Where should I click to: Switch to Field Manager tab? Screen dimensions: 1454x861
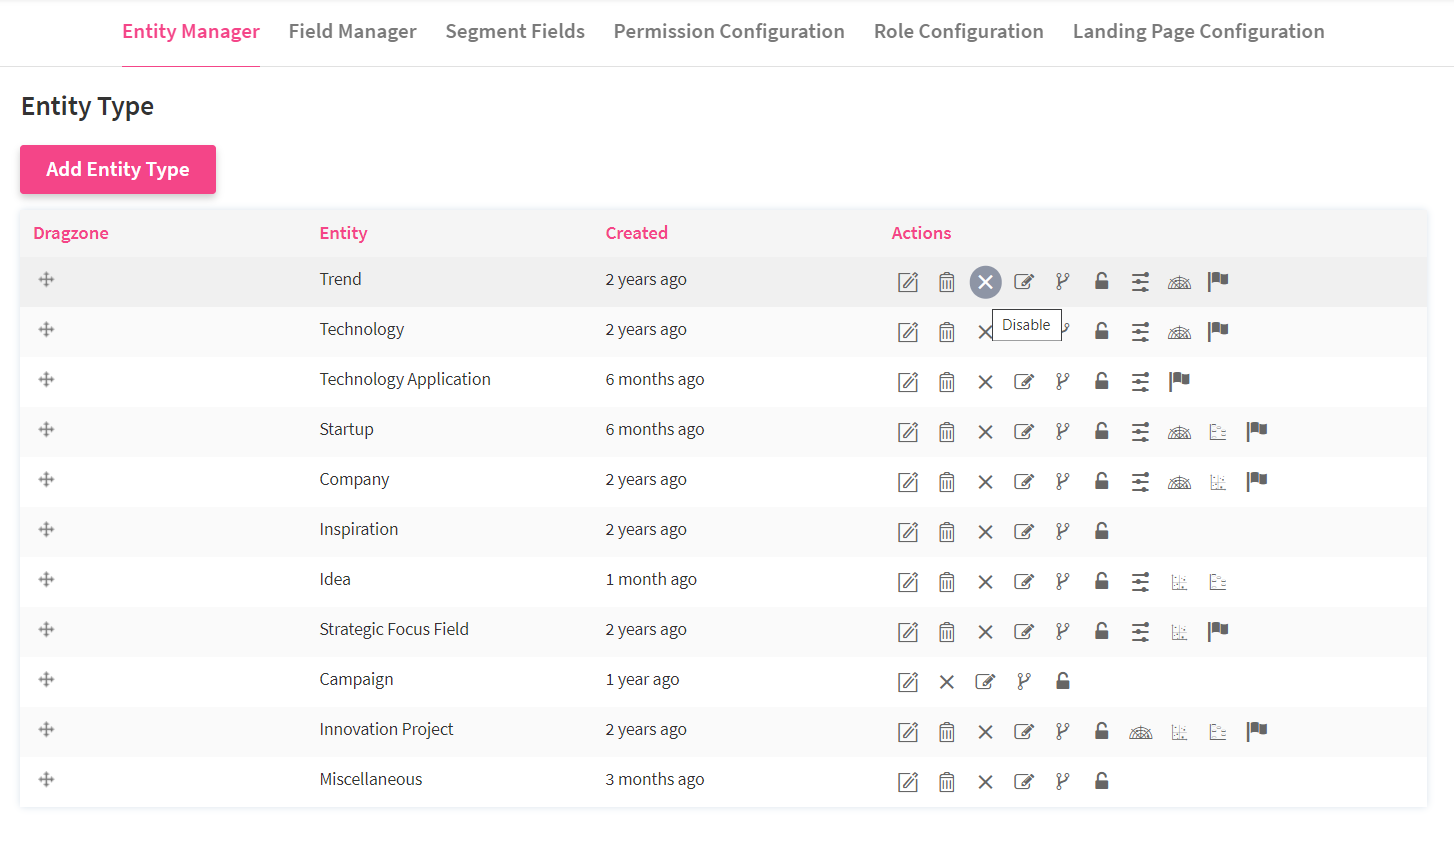pyautogui.click(x=352, y=32)
